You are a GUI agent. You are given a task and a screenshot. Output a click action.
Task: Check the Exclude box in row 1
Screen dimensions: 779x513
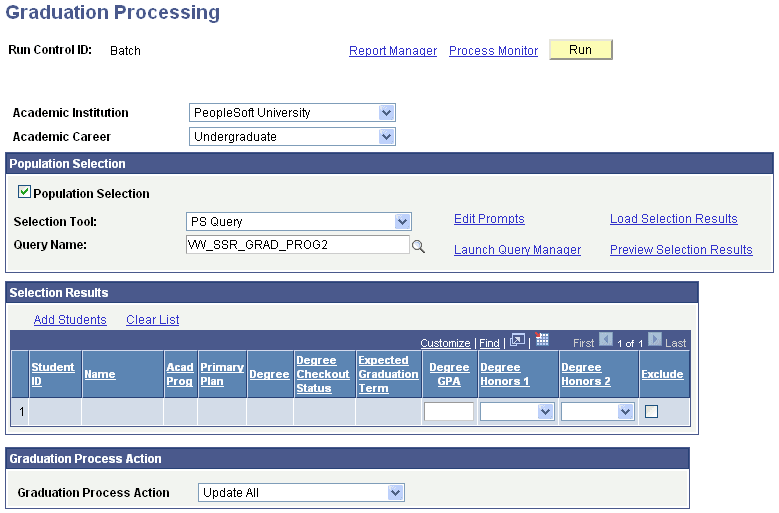point(651,411)
